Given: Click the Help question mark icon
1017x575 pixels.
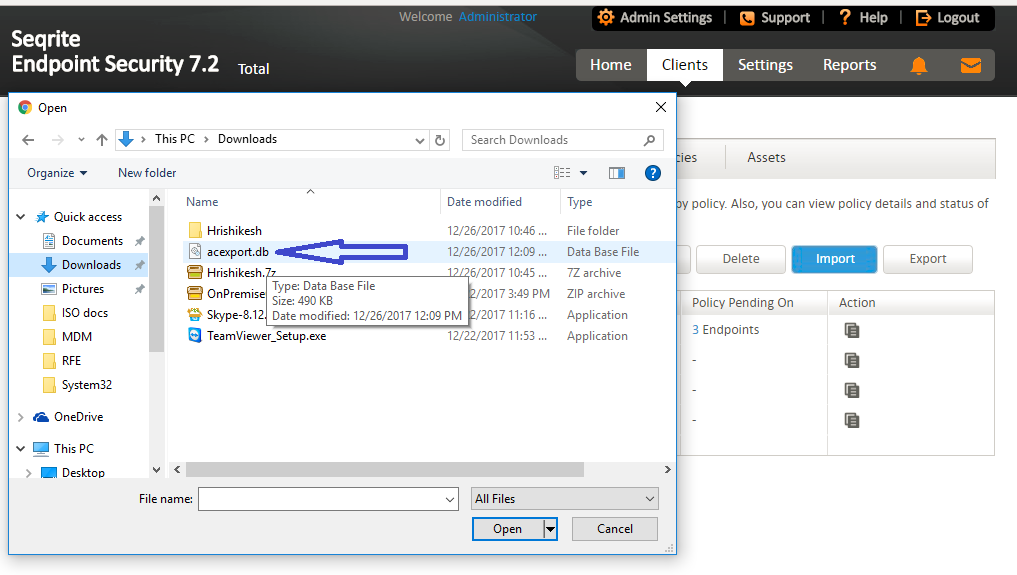Looking at the screenshot, I should tap(844, 17).
